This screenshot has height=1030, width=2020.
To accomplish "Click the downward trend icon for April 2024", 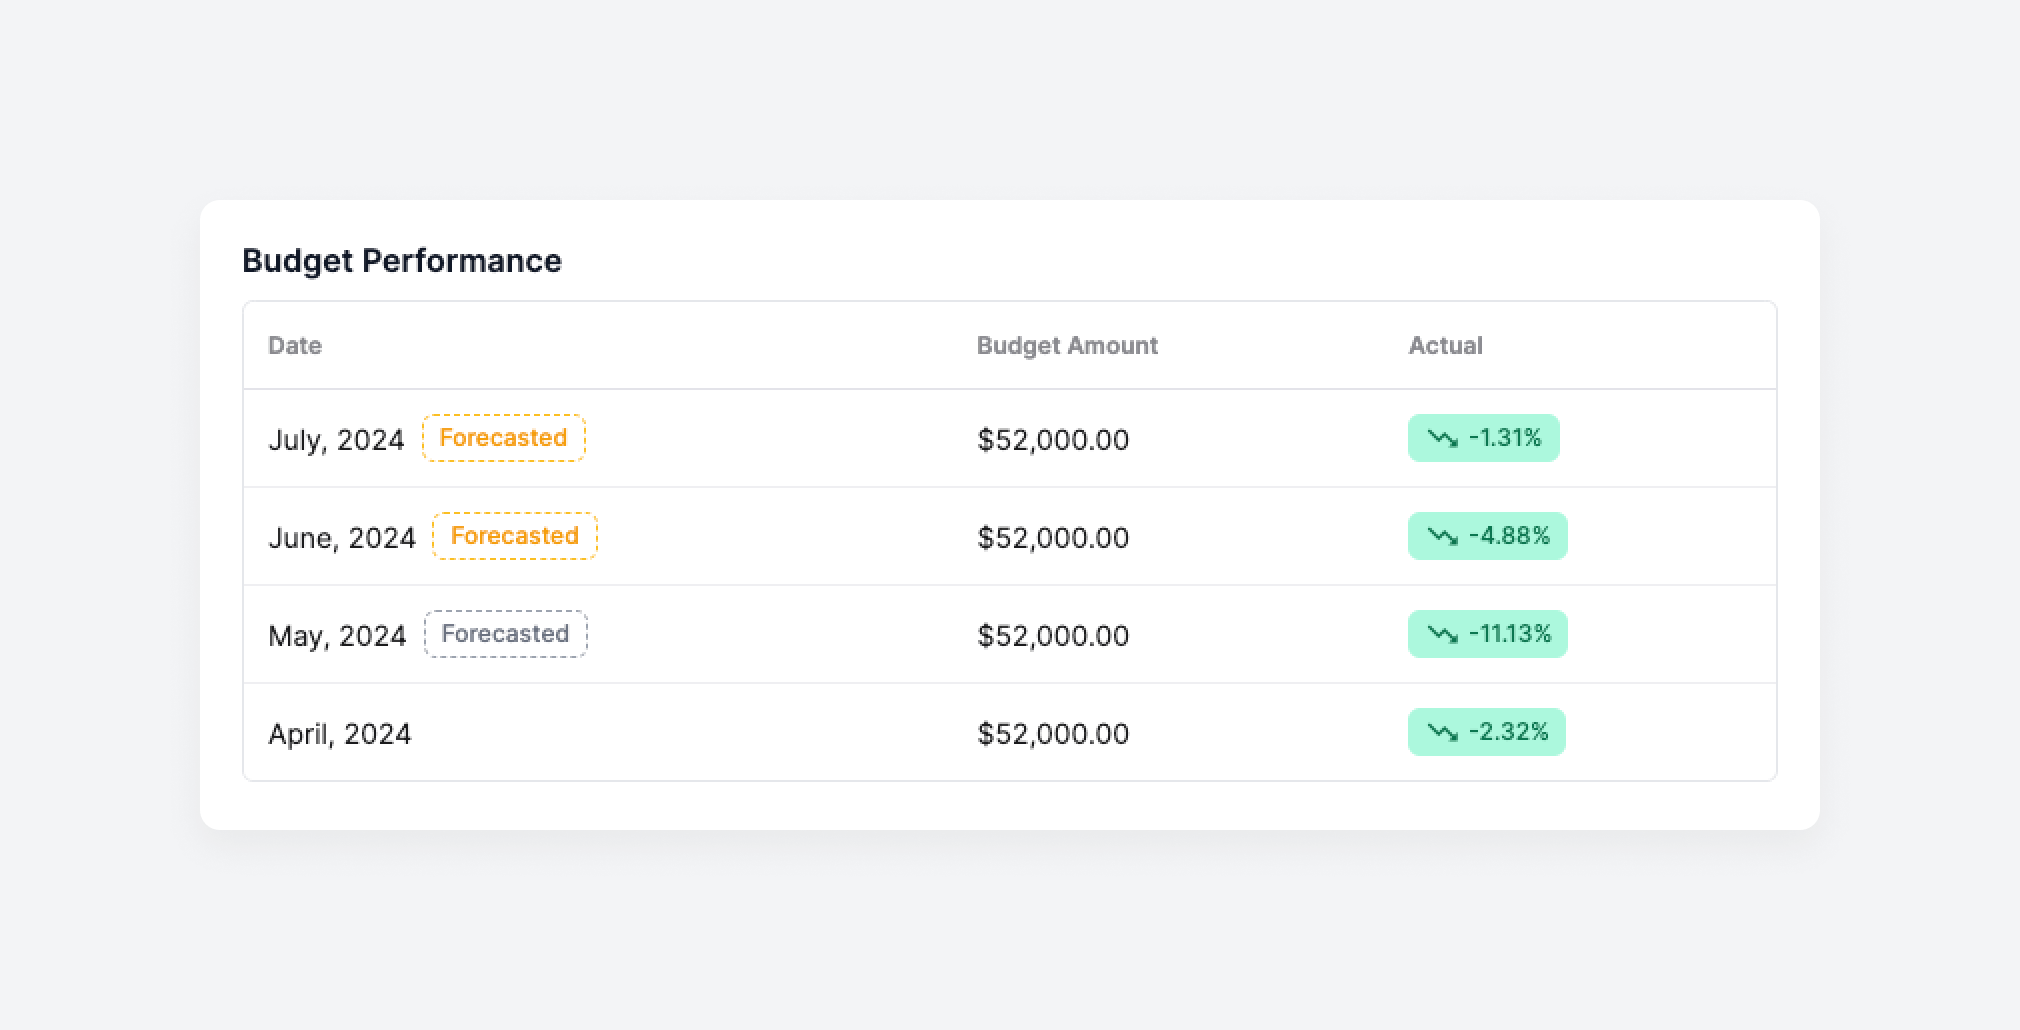I will click(x=1443, y=731).
